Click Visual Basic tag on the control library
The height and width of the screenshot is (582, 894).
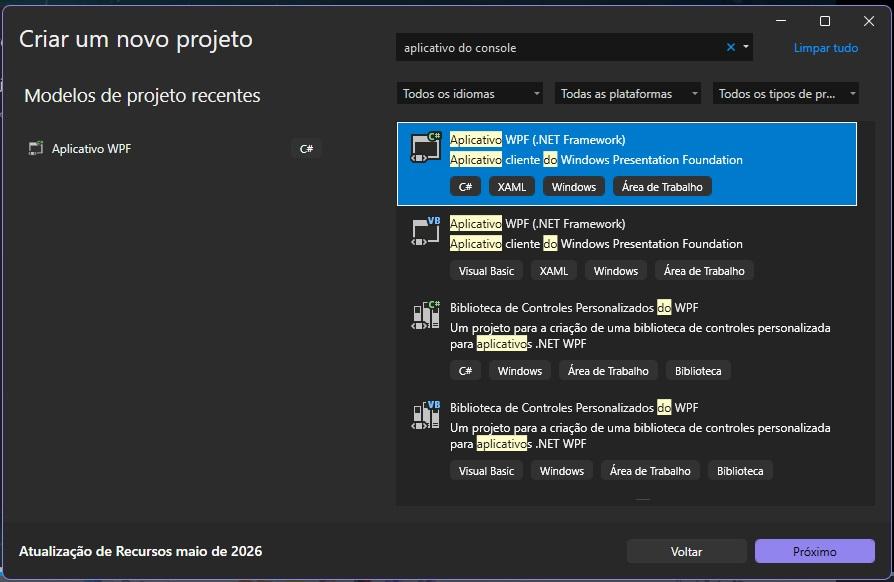click(486, 471)
